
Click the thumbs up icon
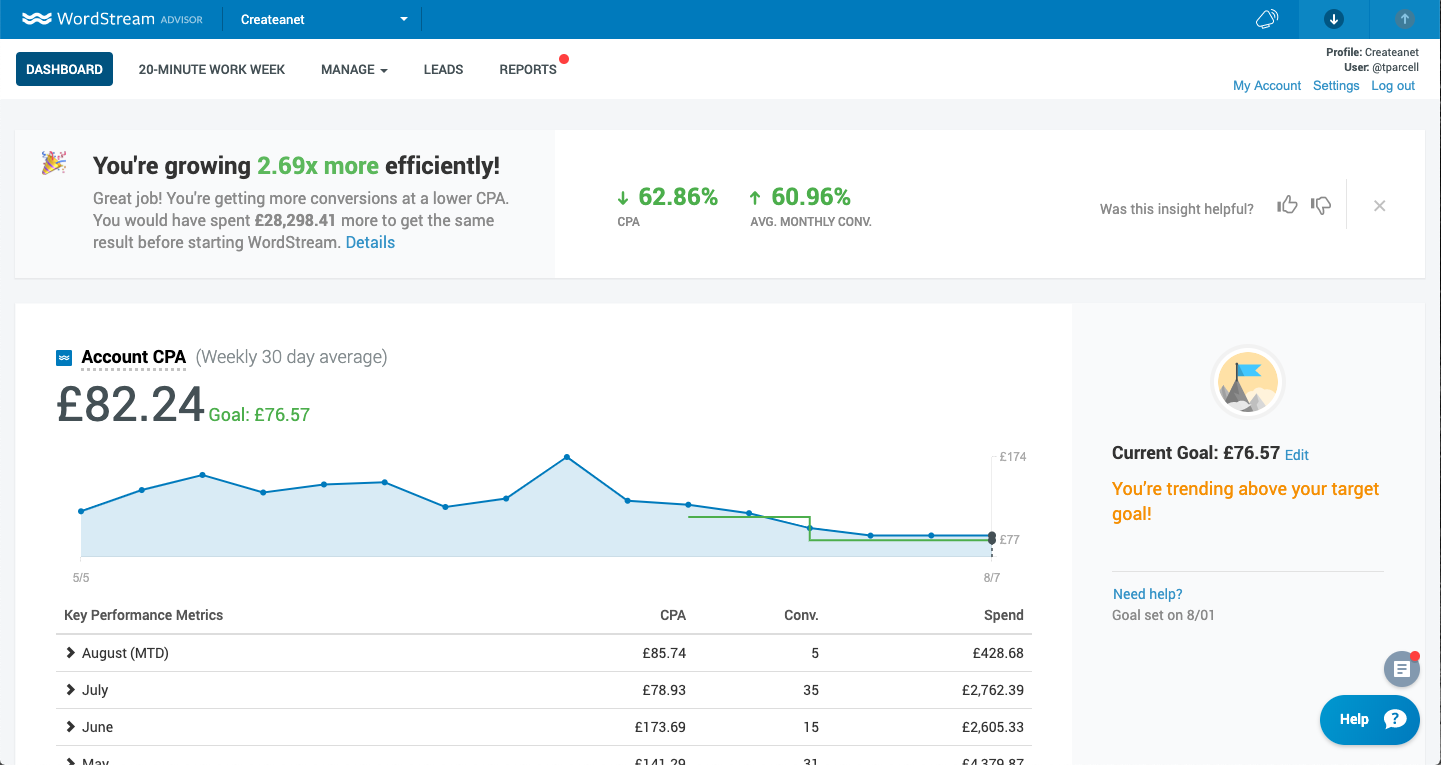tap(1287, 205)
